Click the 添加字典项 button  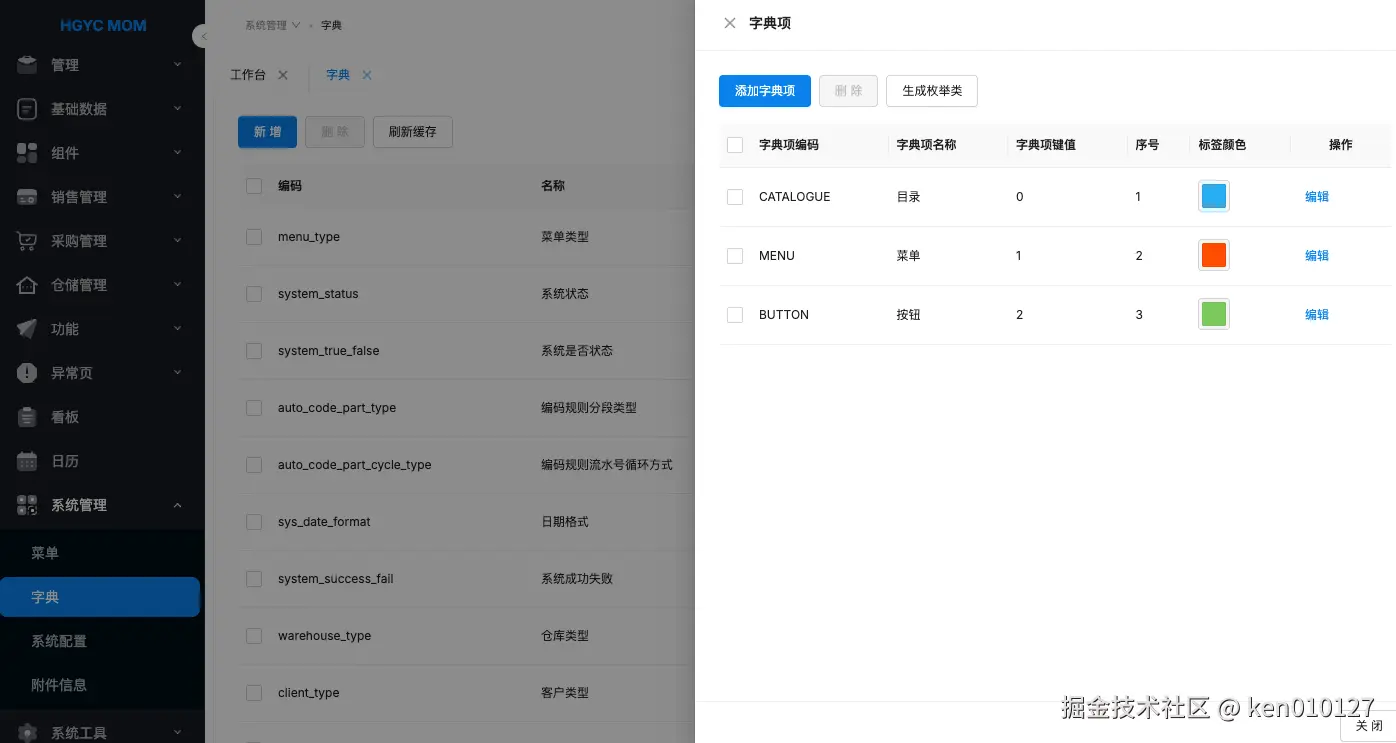[765, 91]
